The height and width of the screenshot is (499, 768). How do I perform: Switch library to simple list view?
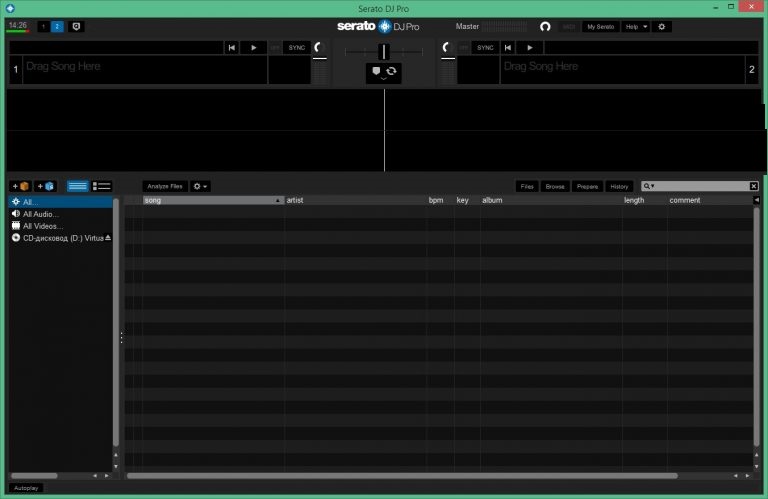77,186
